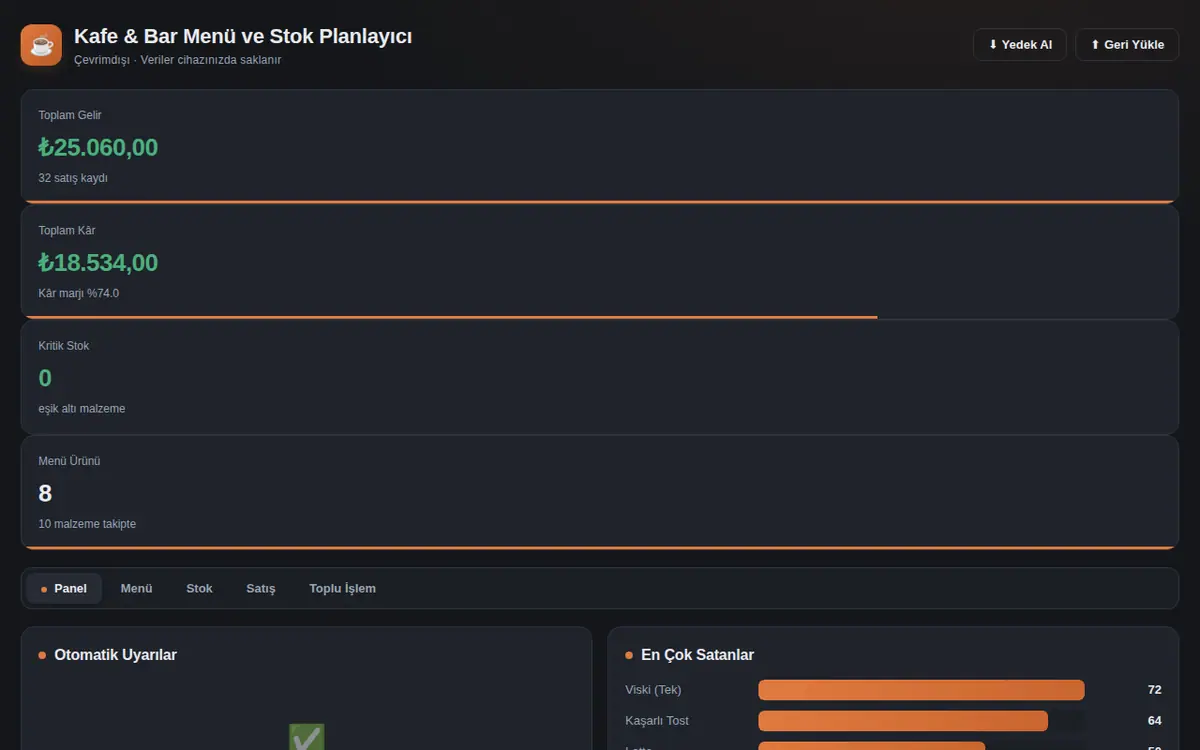Go to the Stok tab

(x=199, y=588)
